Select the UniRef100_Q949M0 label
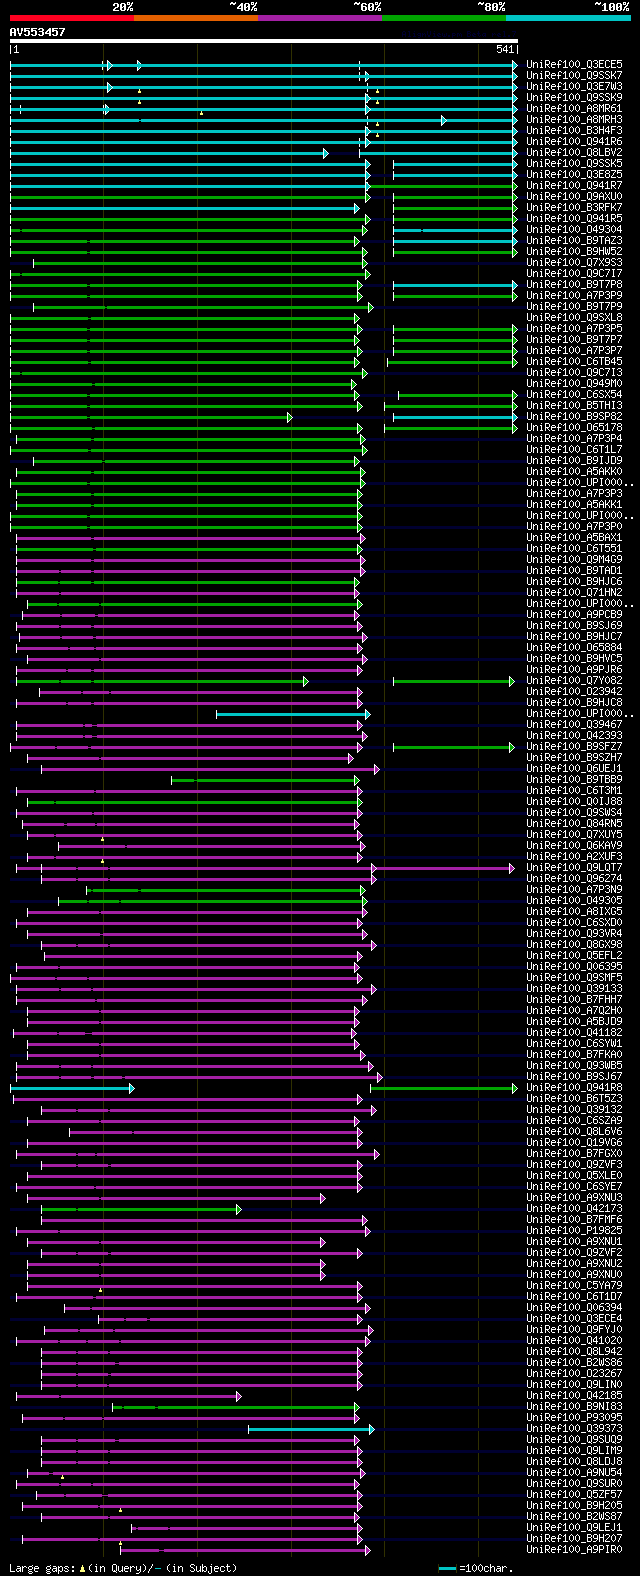The height and width of the screenshot is (1576, 640). (x=574, y=384)
